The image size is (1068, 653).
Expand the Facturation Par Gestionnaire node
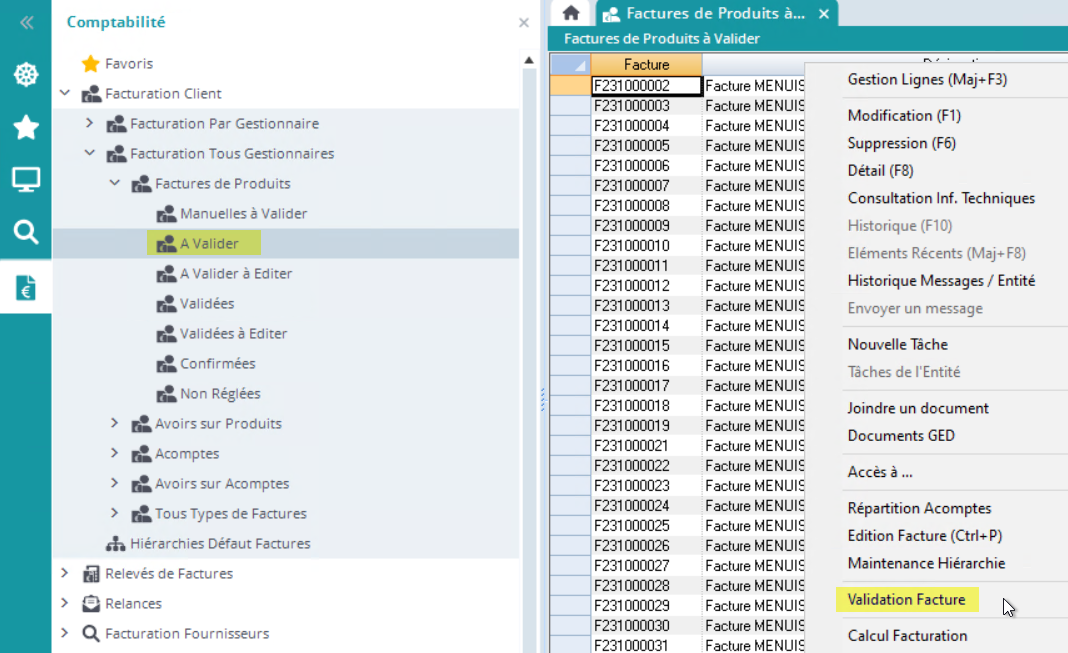89,124
